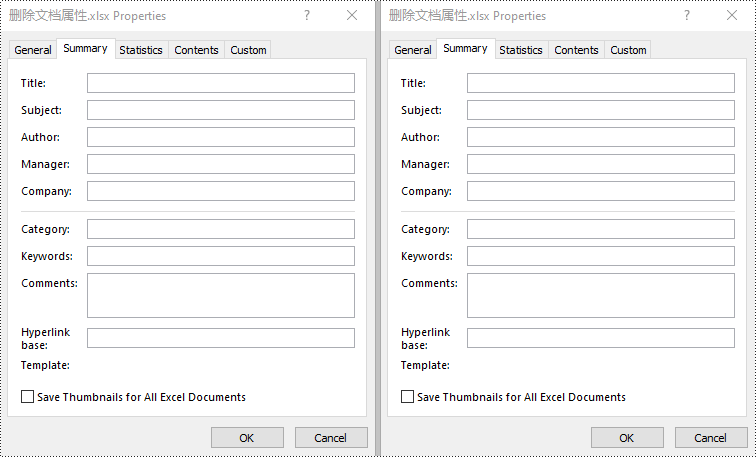Click Keywords field in left dialog
Screen dimensions: 756x457
point(221,256)
